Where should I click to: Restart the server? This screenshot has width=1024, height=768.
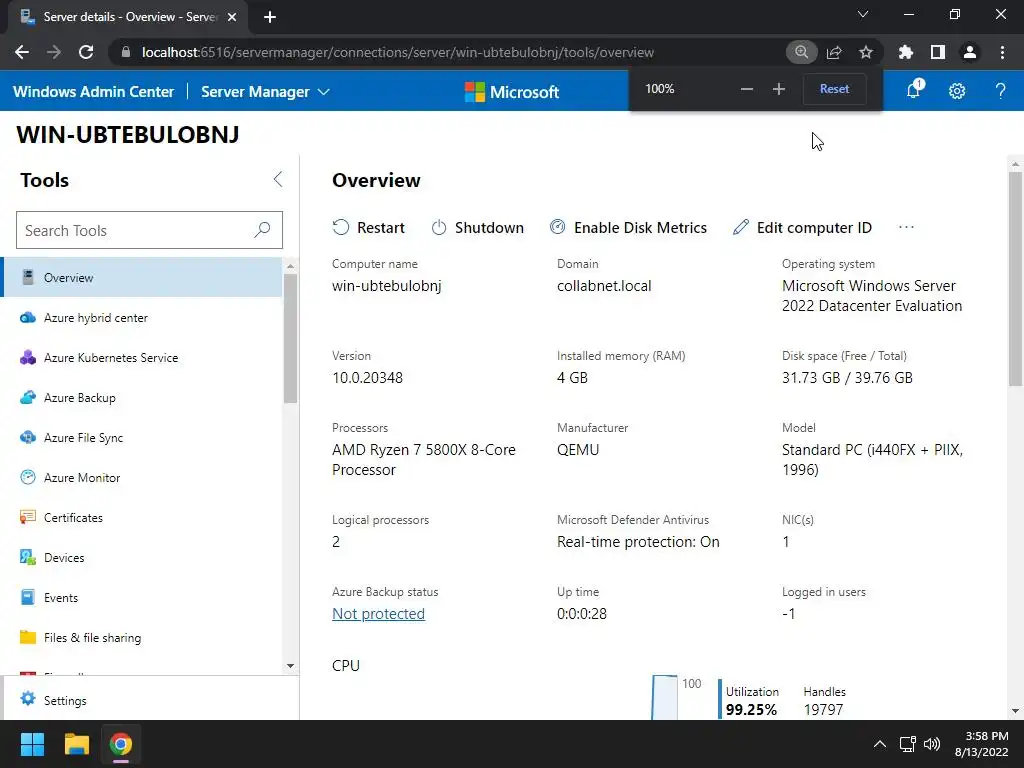coord(368,227)
